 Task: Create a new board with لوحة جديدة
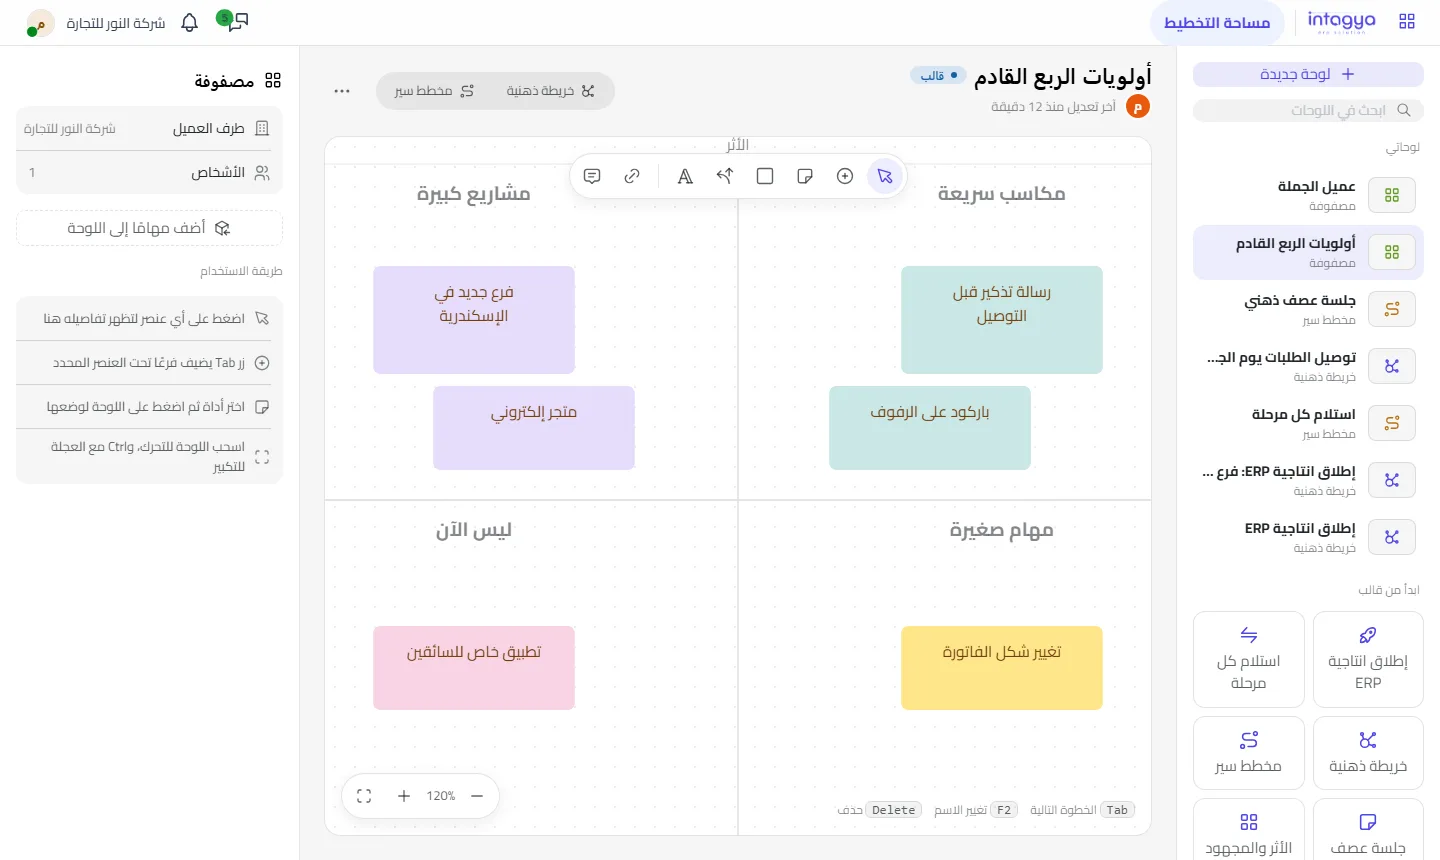tap(1308, 74)
